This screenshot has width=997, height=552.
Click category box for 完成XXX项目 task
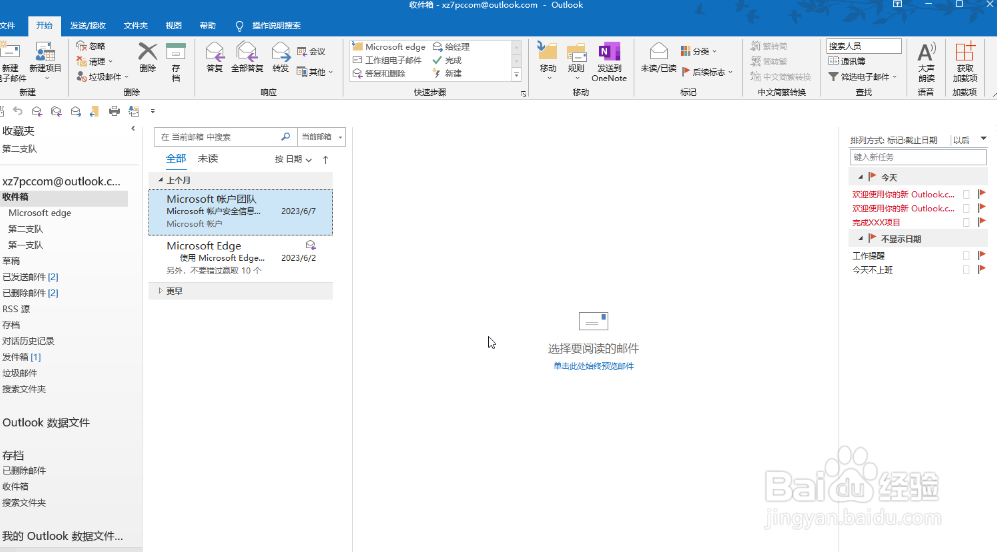(966, 222)
